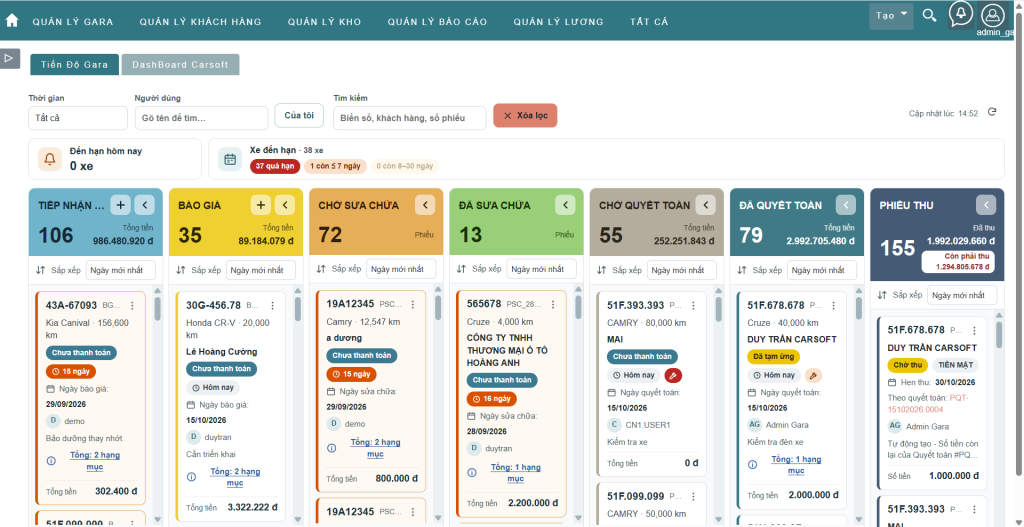1024x527 pixels.
Task: Click info icon on a dương card
Action: 332,448
